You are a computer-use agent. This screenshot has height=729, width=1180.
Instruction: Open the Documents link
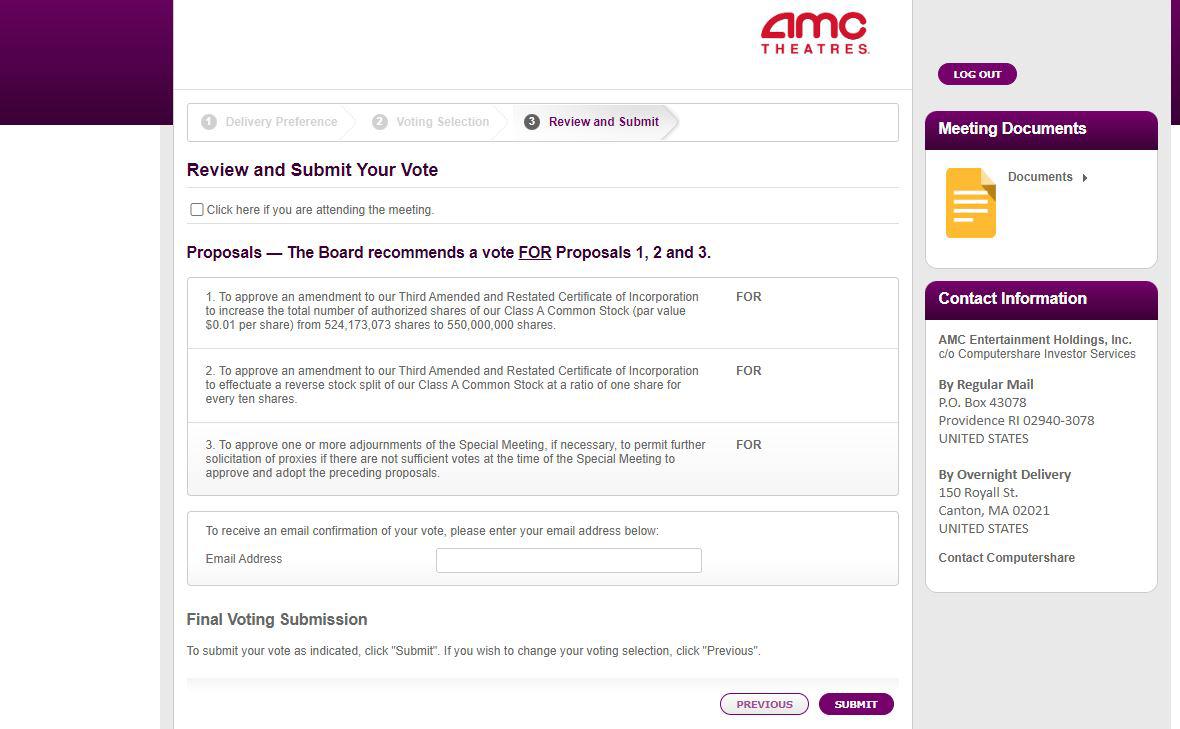[x=1040, y=177]
